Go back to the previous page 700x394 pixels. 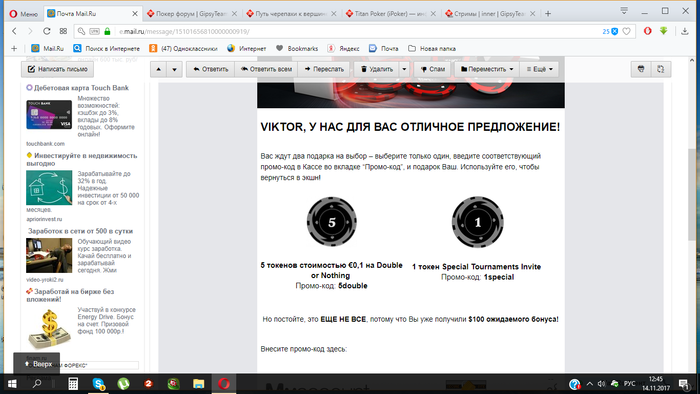tap(14, 31)
